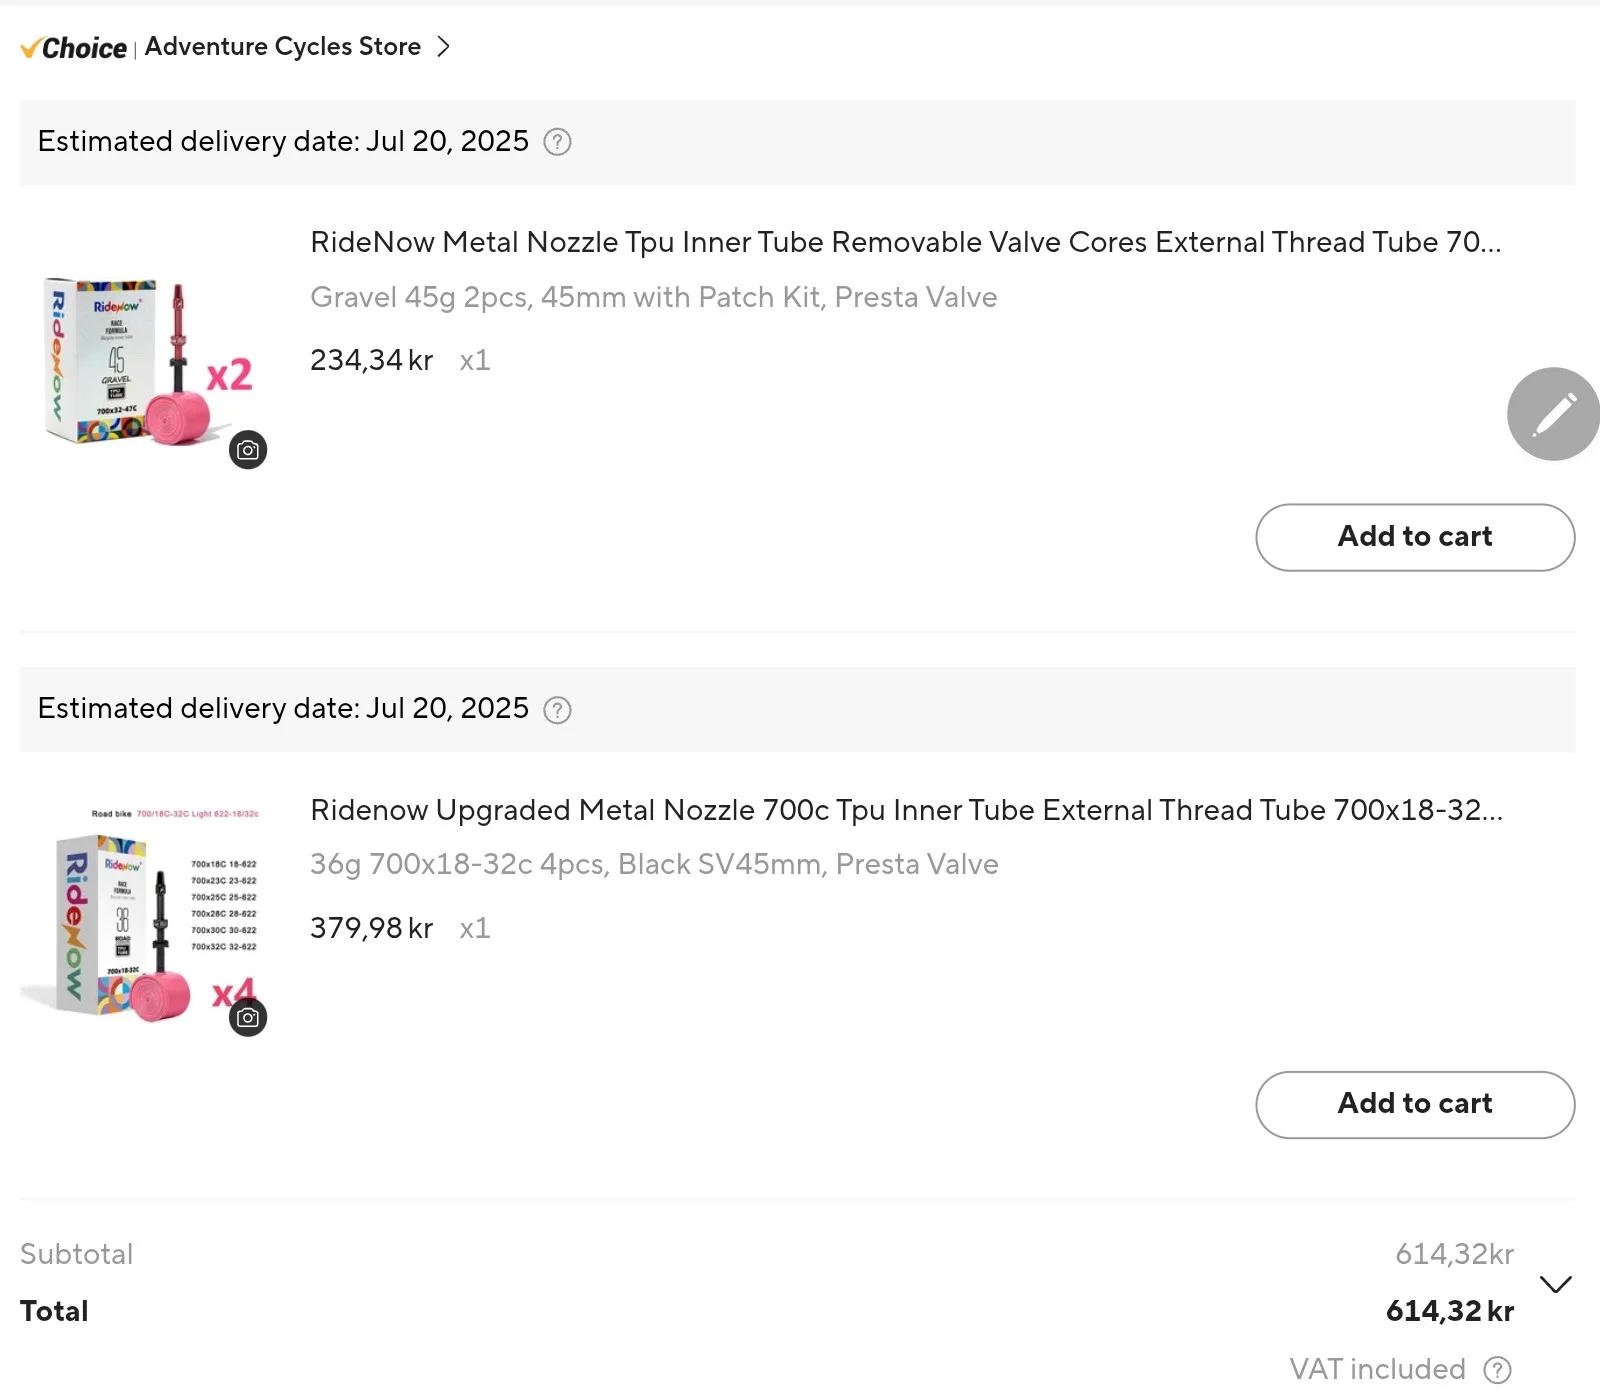The image size is (1600, 1399).
Task: Click help icon beside first delivery date
Action: point(557,142)
